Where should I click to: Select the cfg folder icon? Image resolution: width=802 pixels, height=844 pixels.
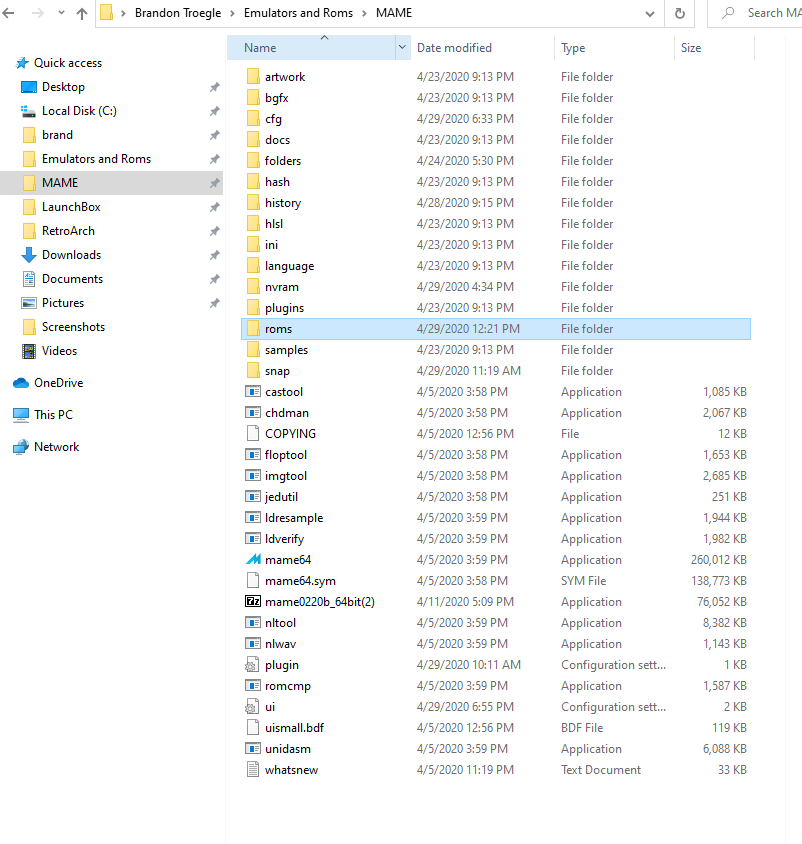[253, 118]
